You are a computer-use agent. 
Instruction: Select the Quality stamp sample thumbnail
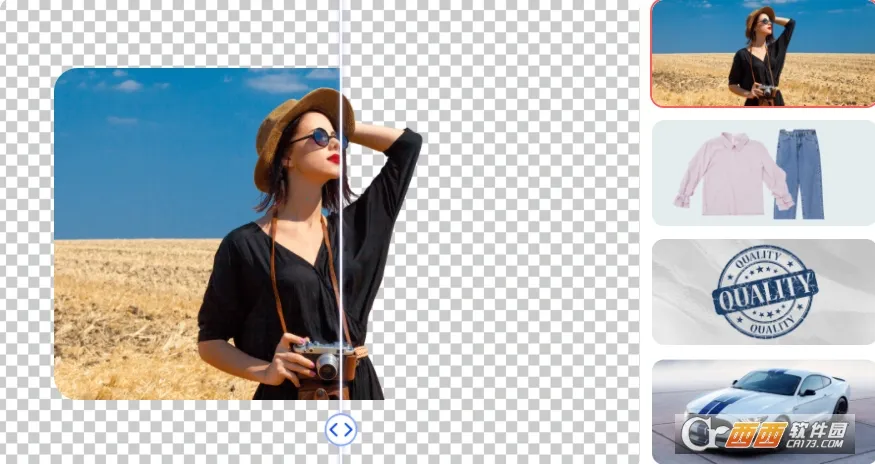[763, 292]
